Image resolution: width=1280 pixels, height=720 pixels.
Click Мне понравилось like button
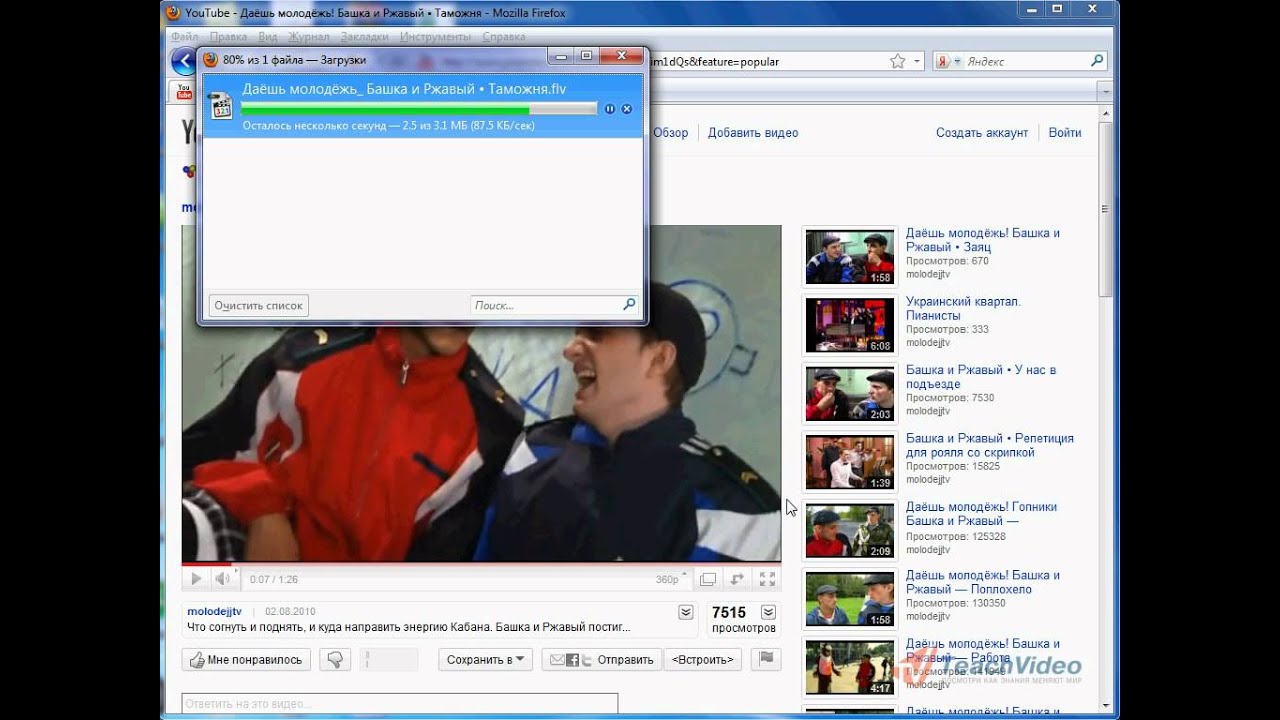point(246,659)
